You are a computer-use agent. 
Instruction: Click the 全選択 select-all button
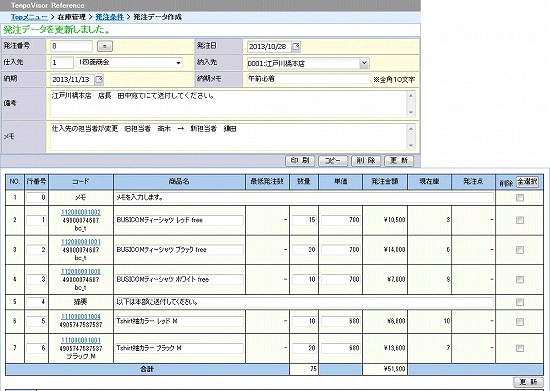(x=527, y=182)
